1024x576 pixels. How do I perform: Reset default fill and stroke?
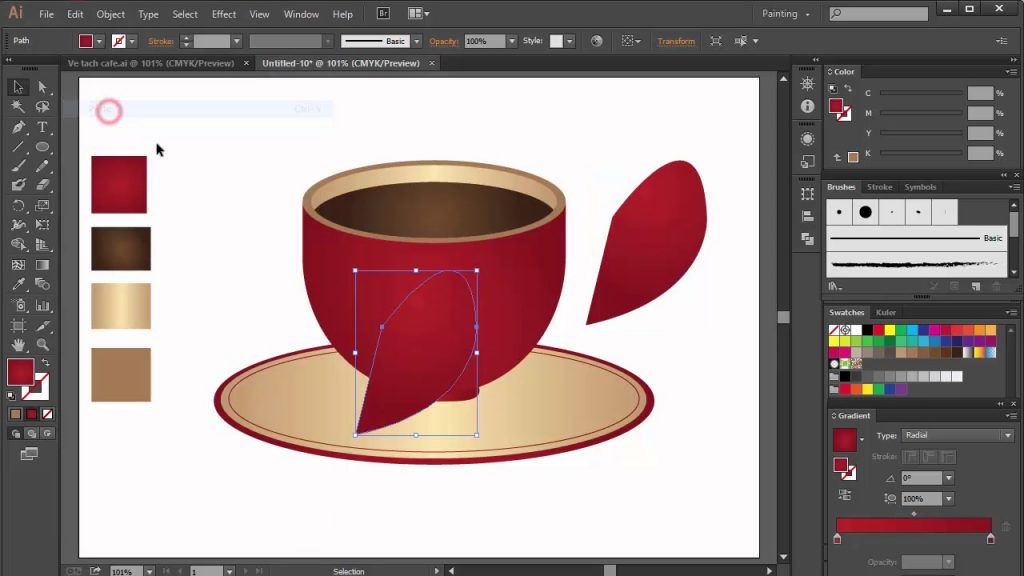[x=12, y=396]
